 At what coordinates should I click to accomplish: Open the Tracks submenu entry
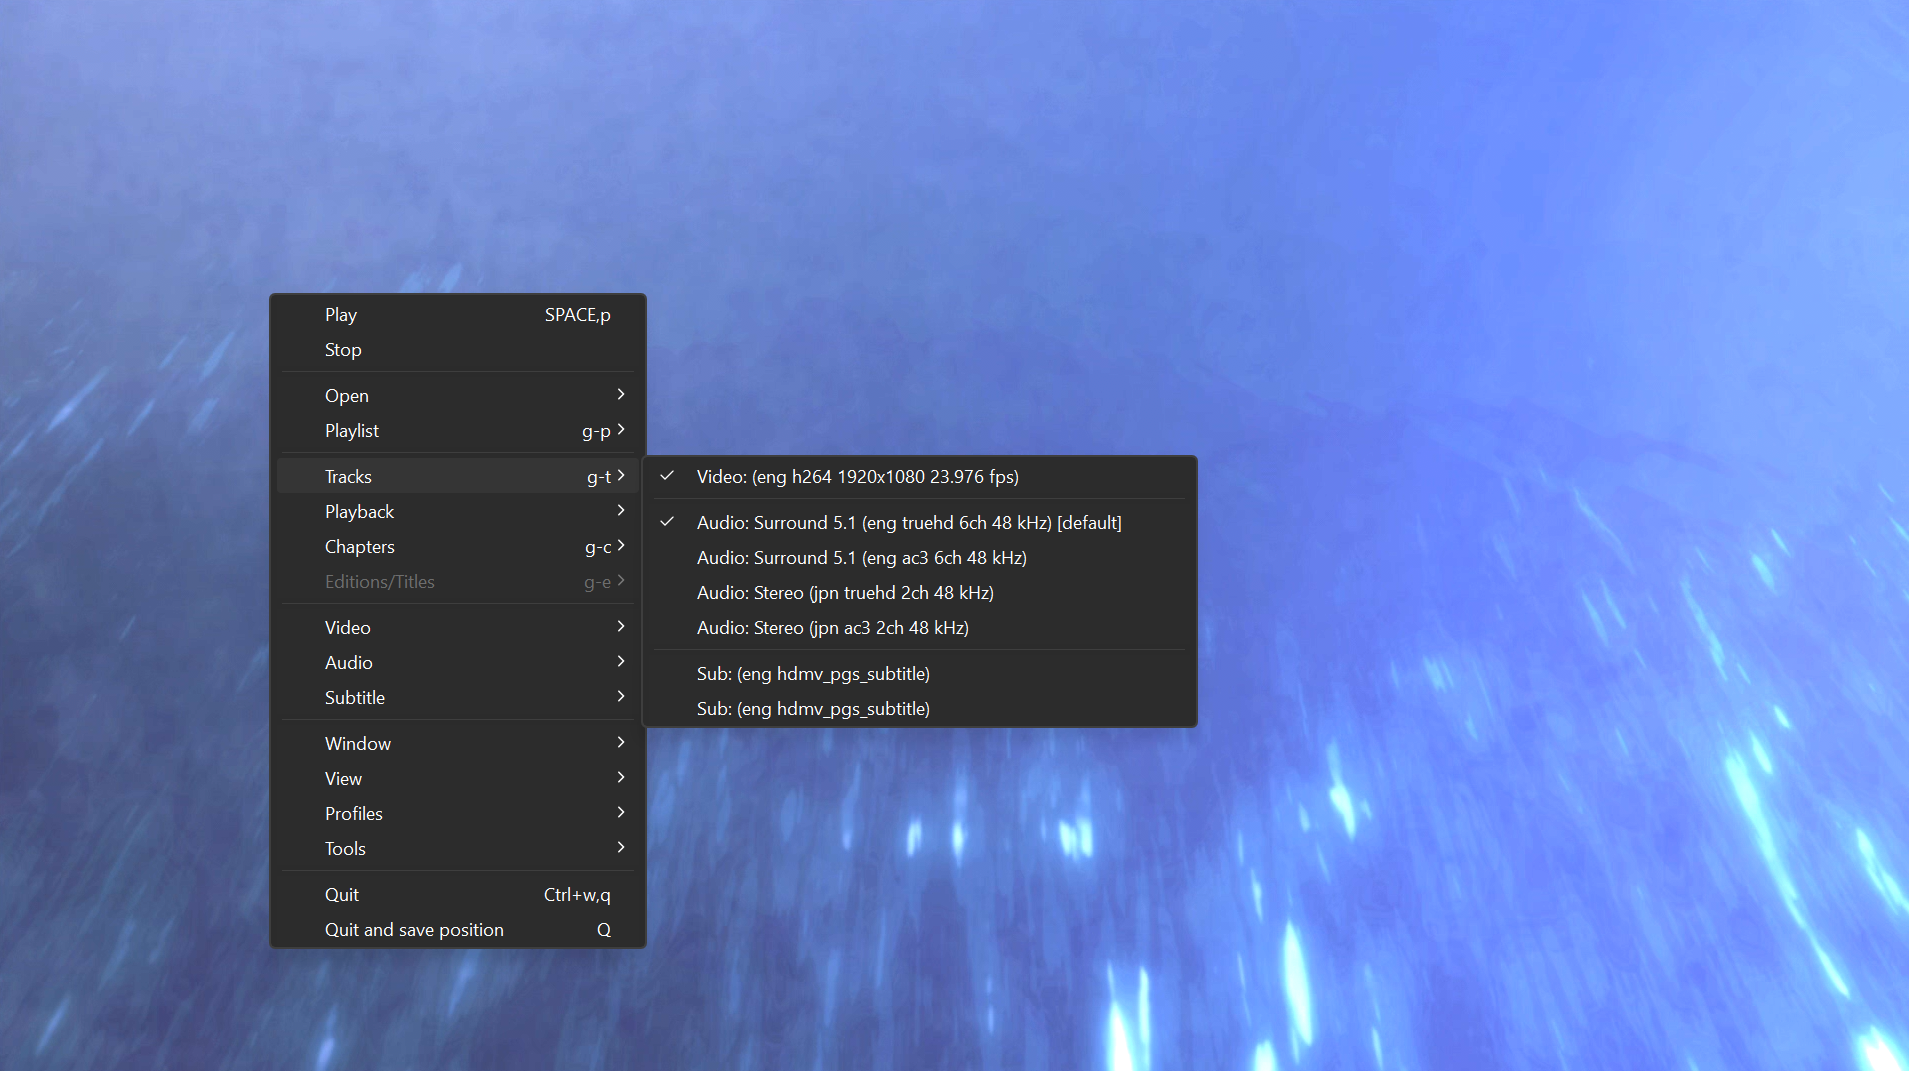[458, 477]
